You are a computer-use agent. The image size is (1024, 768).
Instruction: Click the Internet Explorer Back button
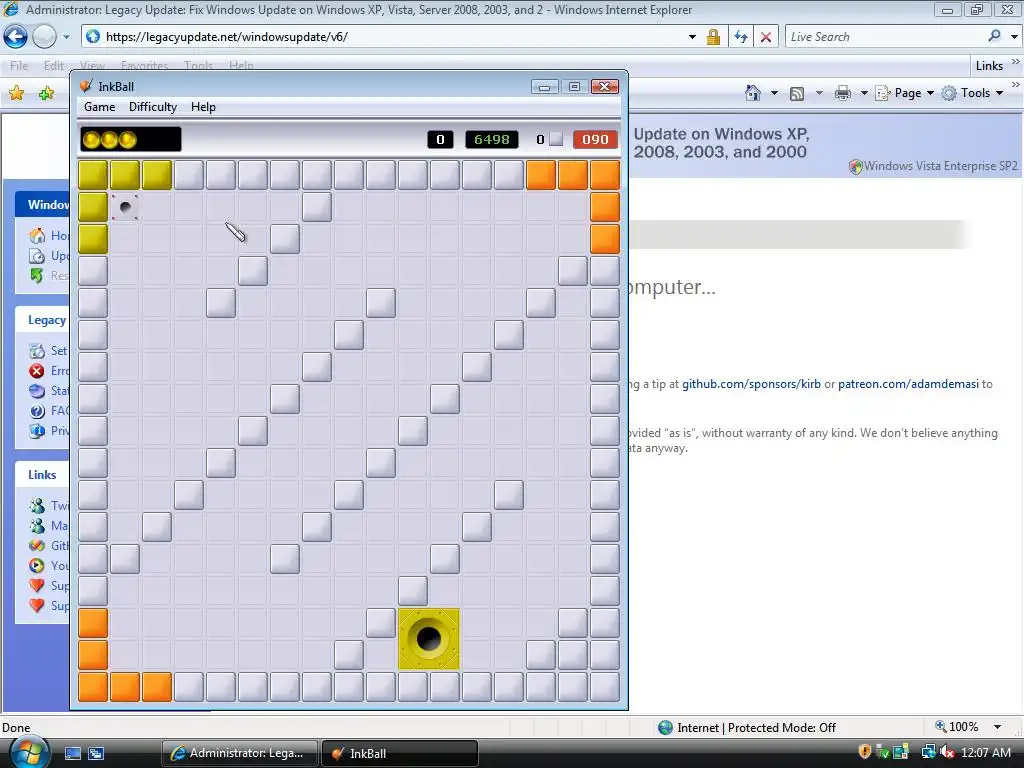coord(16,37)
